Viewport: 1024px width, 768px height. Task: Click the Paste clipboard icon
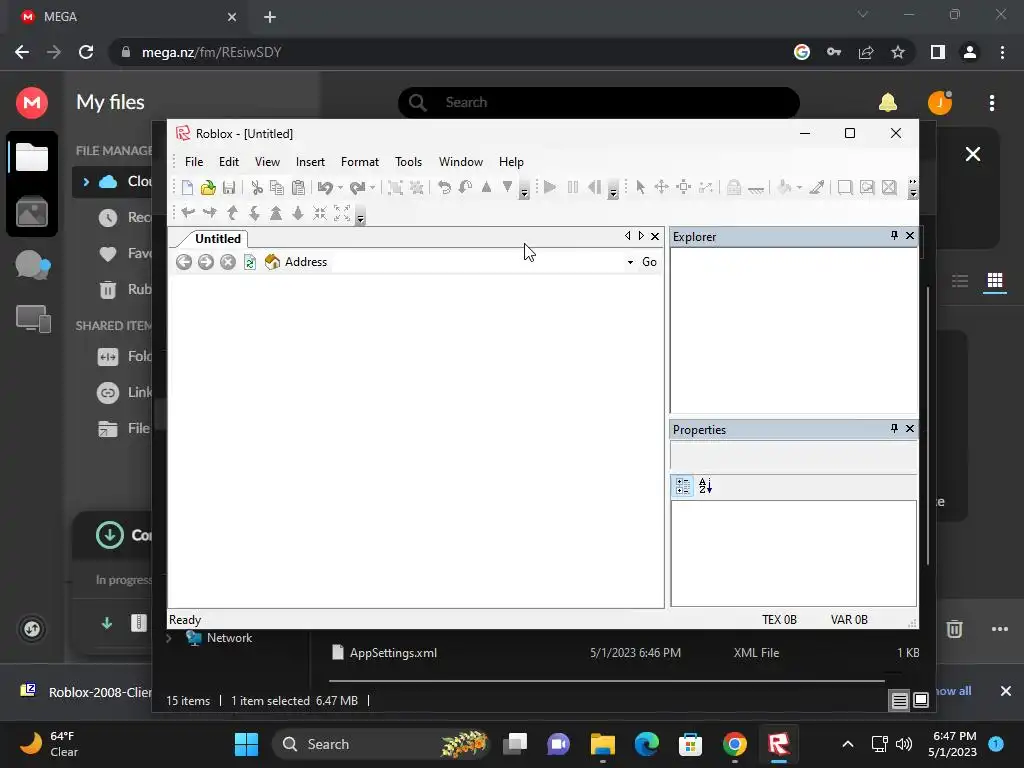(x=298, y=188)
